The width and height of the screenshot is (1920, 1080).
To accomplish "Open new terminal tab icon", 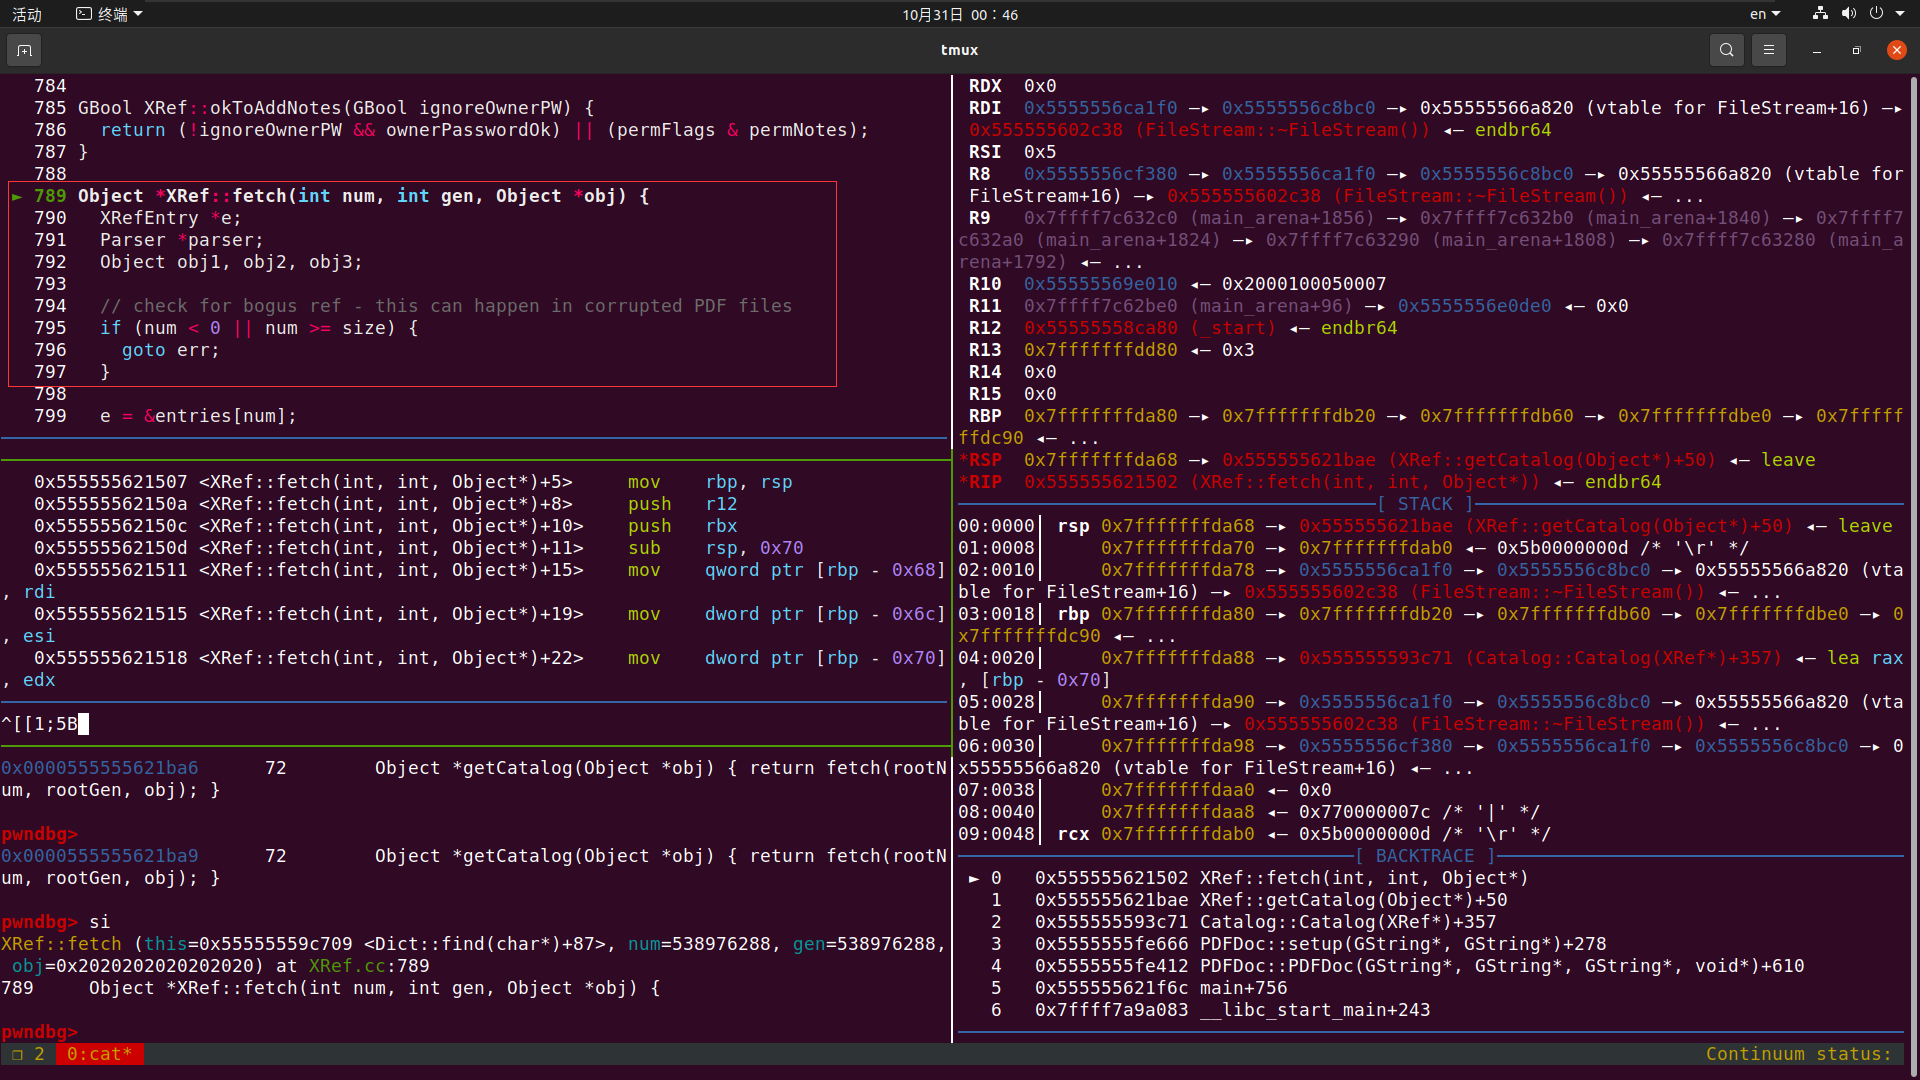I will pos(24,50).
